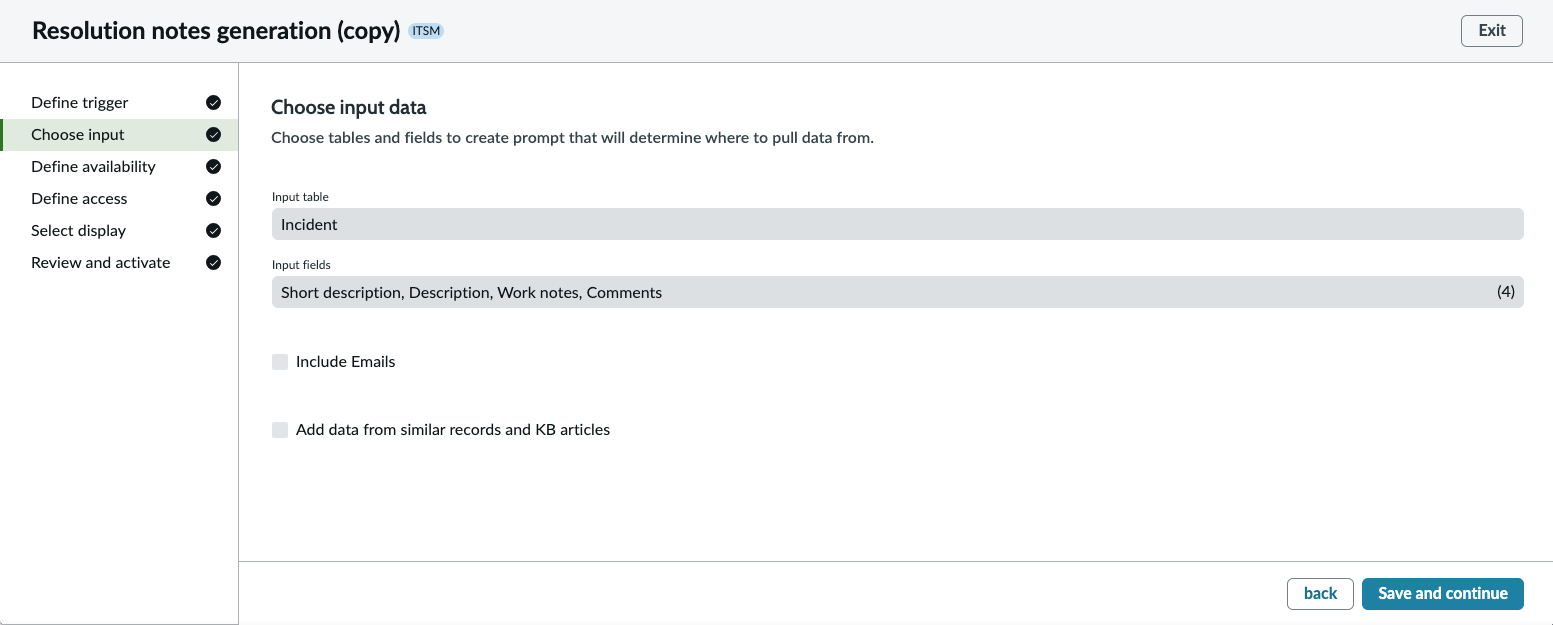Open the Define availability step
The image size is (1553, 625).
click(119, 167)
